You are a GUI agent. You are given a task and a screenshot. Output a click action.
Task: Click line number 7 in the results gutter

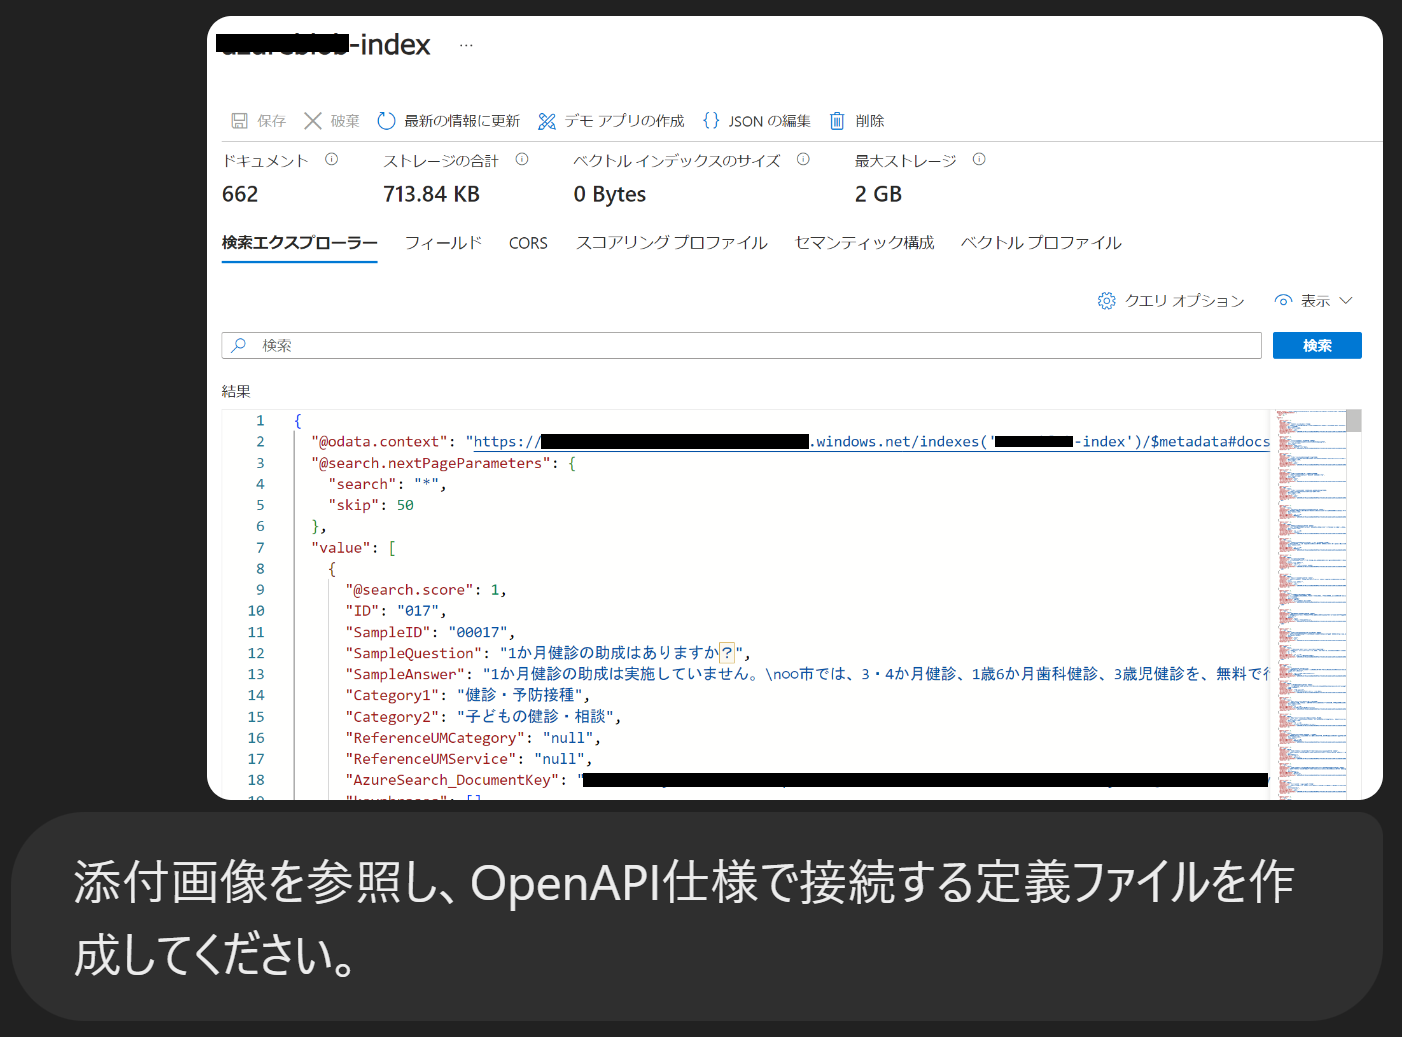pyautogui.click(x=260, y=548)
